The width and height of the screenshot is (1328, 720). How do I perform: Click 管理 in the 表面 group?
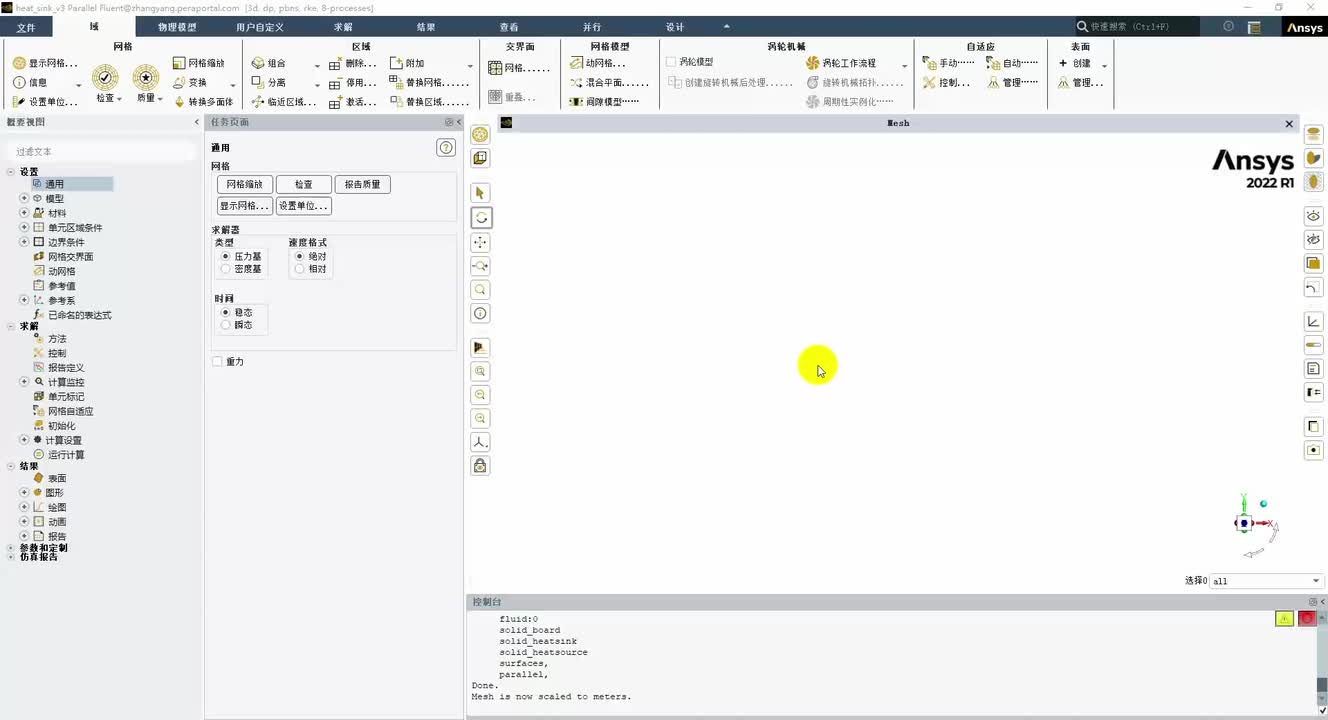coord(1080,82)
